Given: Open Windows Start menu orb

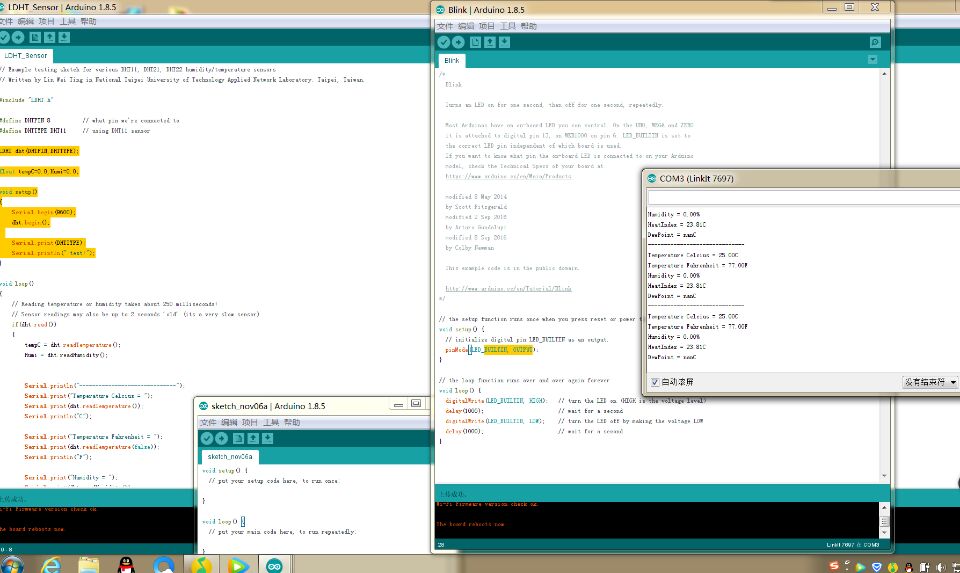Looking at the screenshot, I should [x=10, y=564].
